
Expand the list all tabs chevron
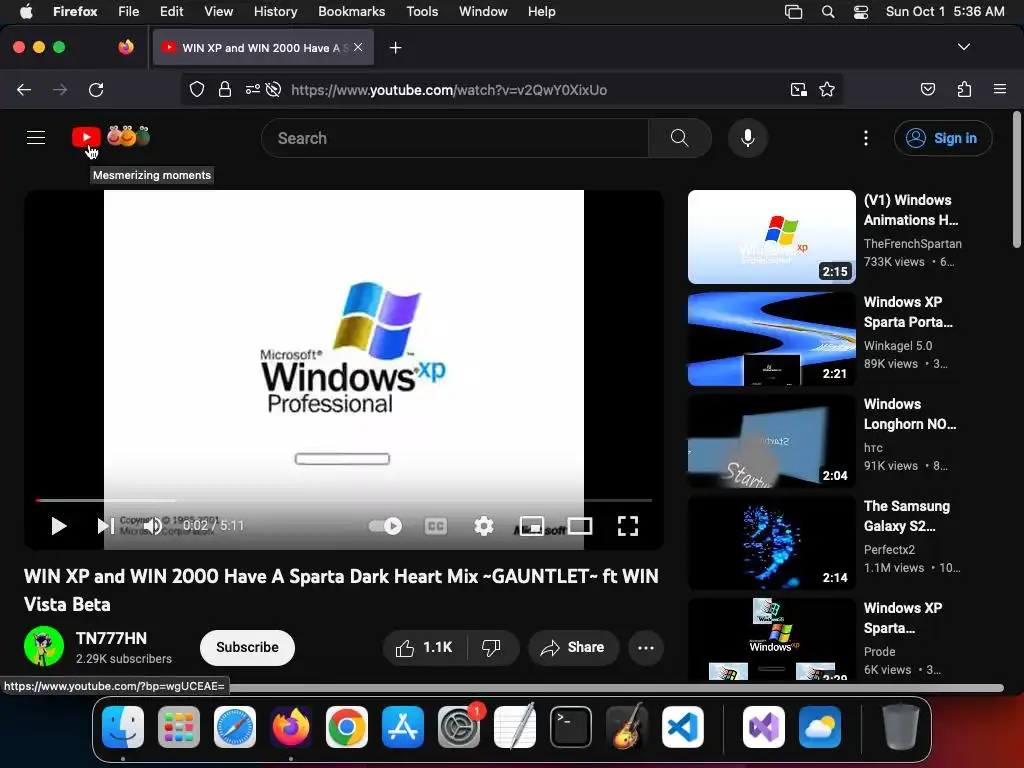point(963,47)
